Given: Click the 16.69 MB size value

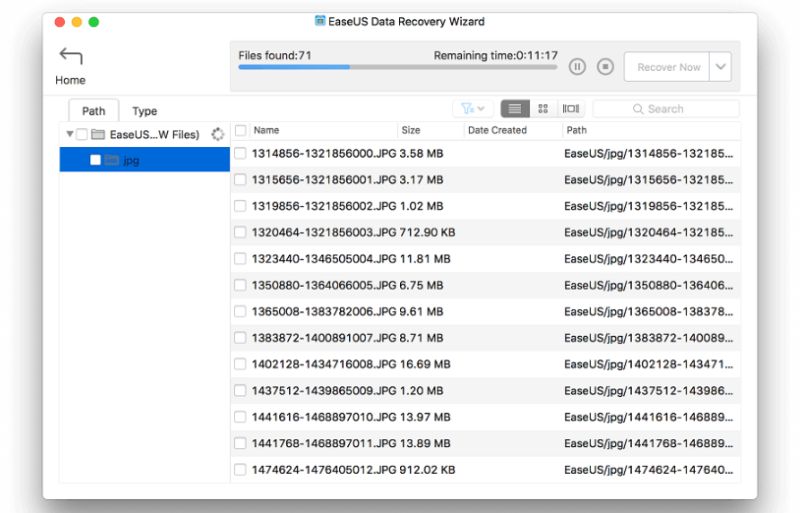Looking at the screenshot, I should 424,364.
